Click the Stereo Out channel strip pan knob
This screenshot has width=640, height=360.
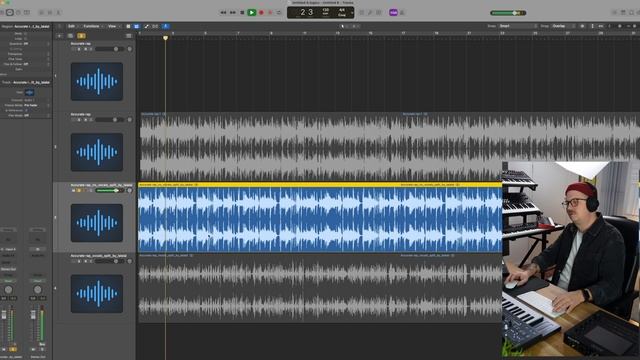click(38, 290)
